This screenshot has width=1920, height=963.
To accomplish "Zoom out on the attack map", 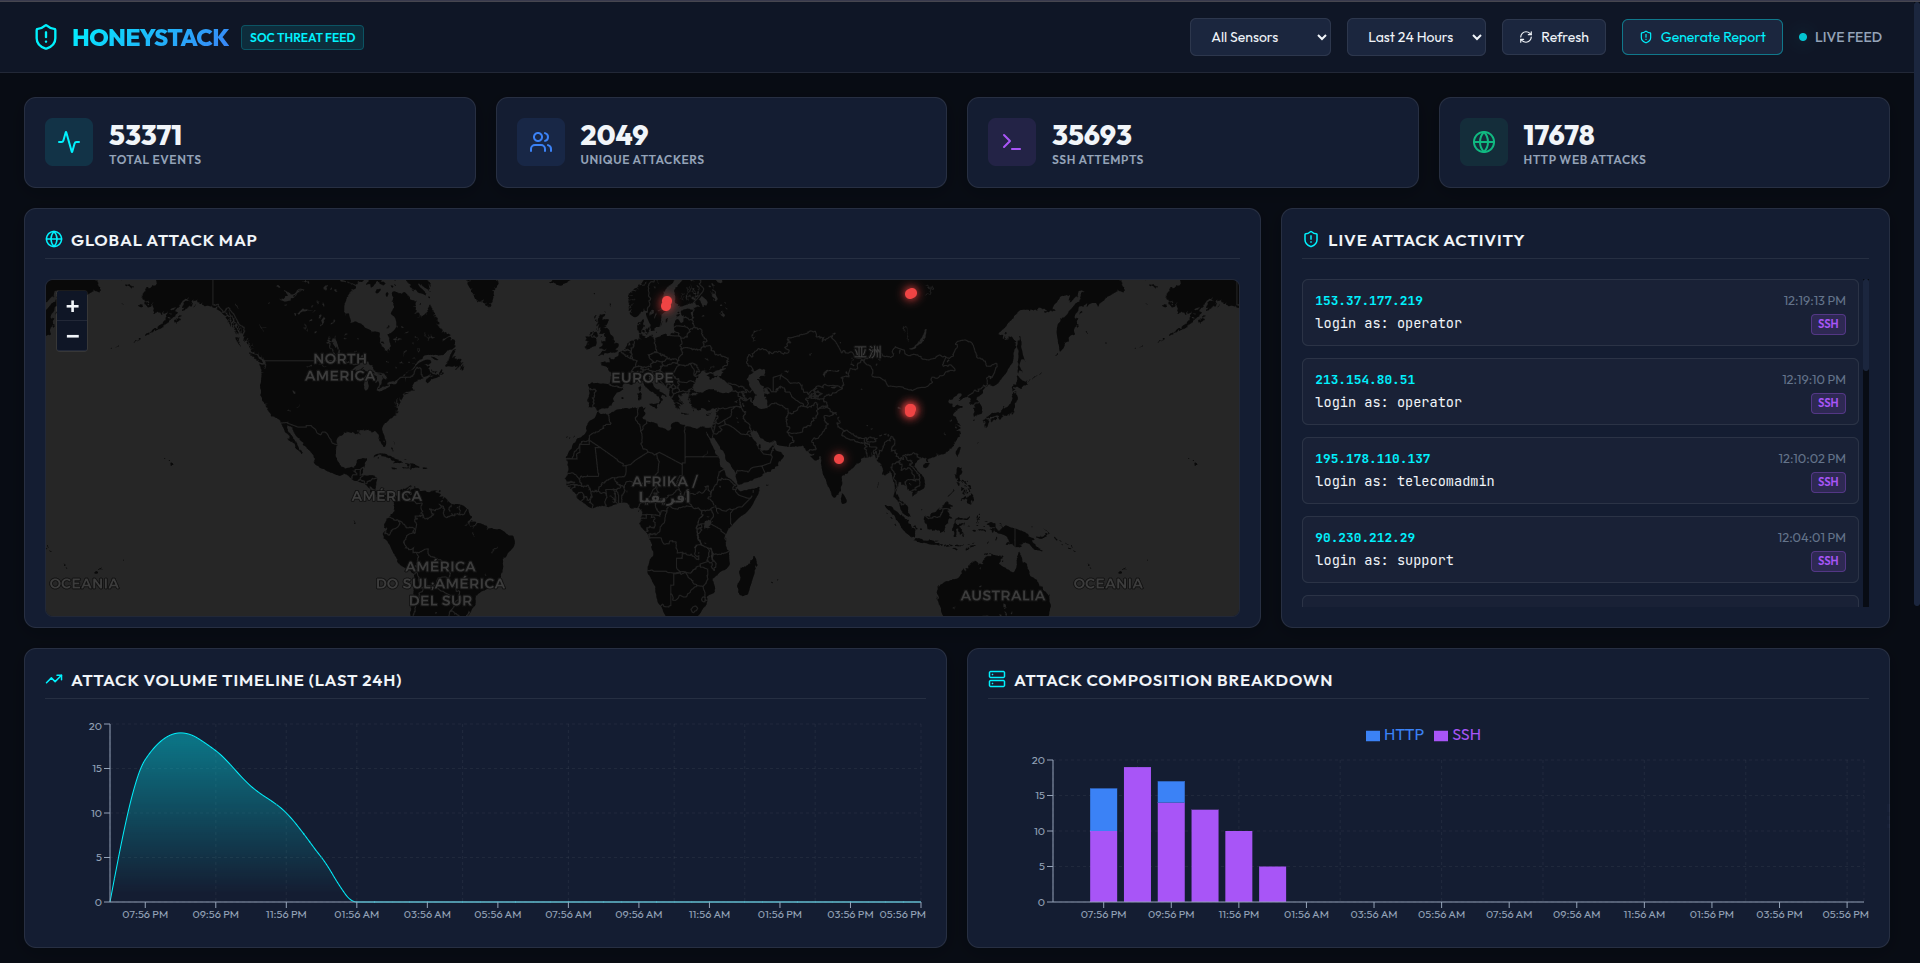I will coord(72,336).
